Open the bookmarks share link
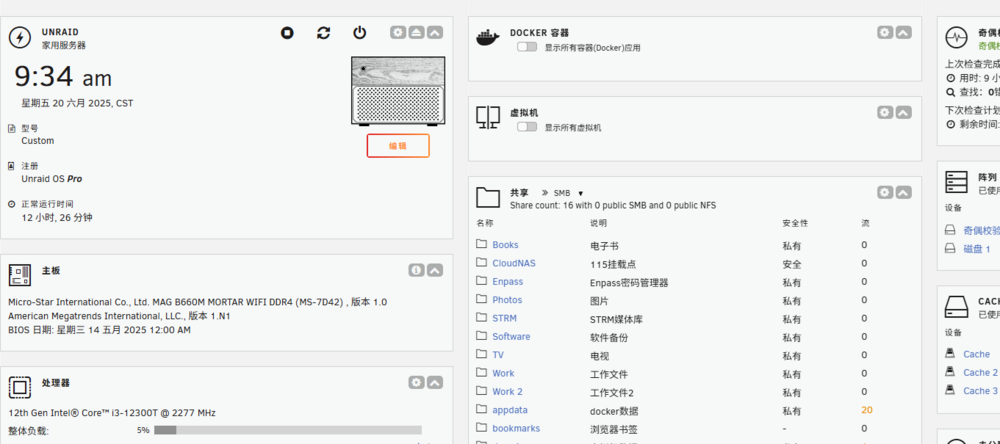 516,428
